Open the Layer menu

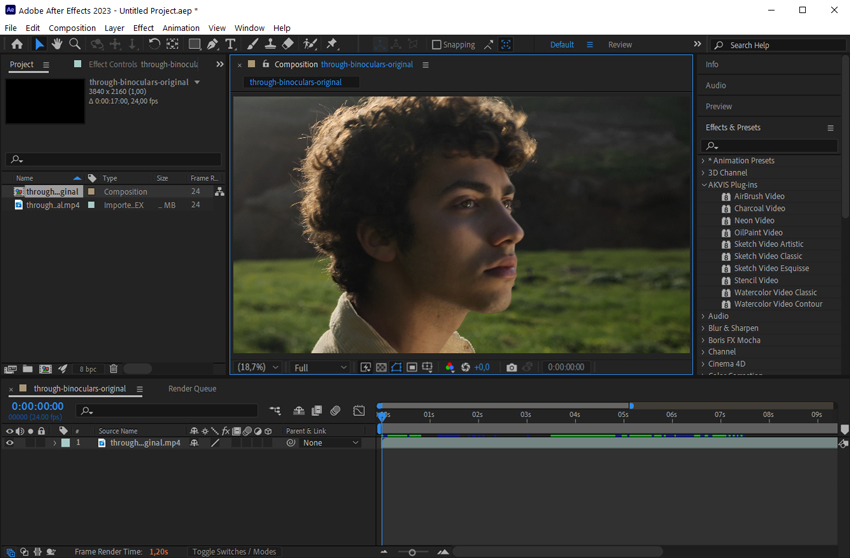(x=114, y=28)
